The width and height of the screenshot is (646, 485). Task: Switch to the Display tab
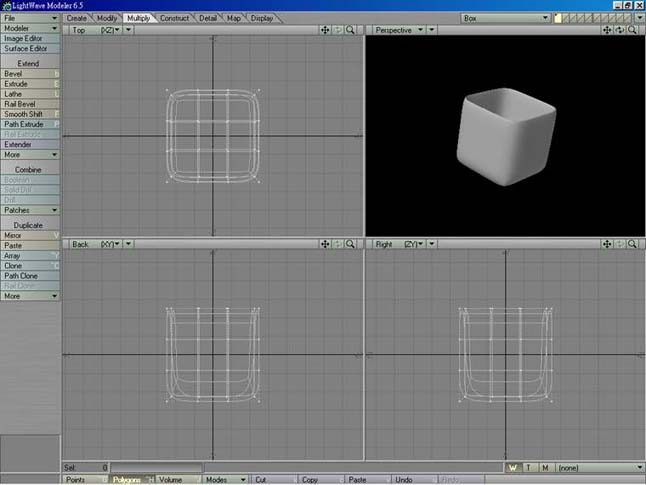[x=262, y=18]
